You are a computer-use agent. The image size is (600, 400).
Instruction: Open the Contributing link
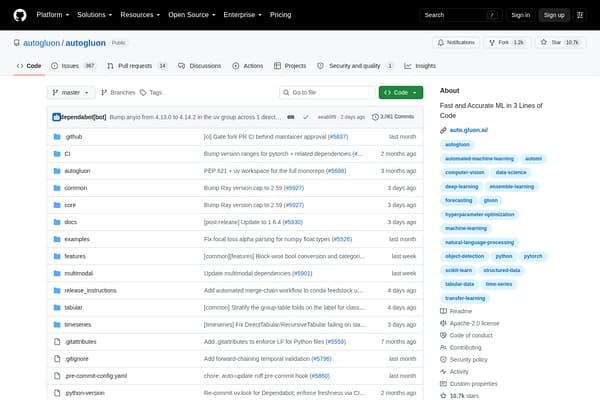(x=461, y=348)
